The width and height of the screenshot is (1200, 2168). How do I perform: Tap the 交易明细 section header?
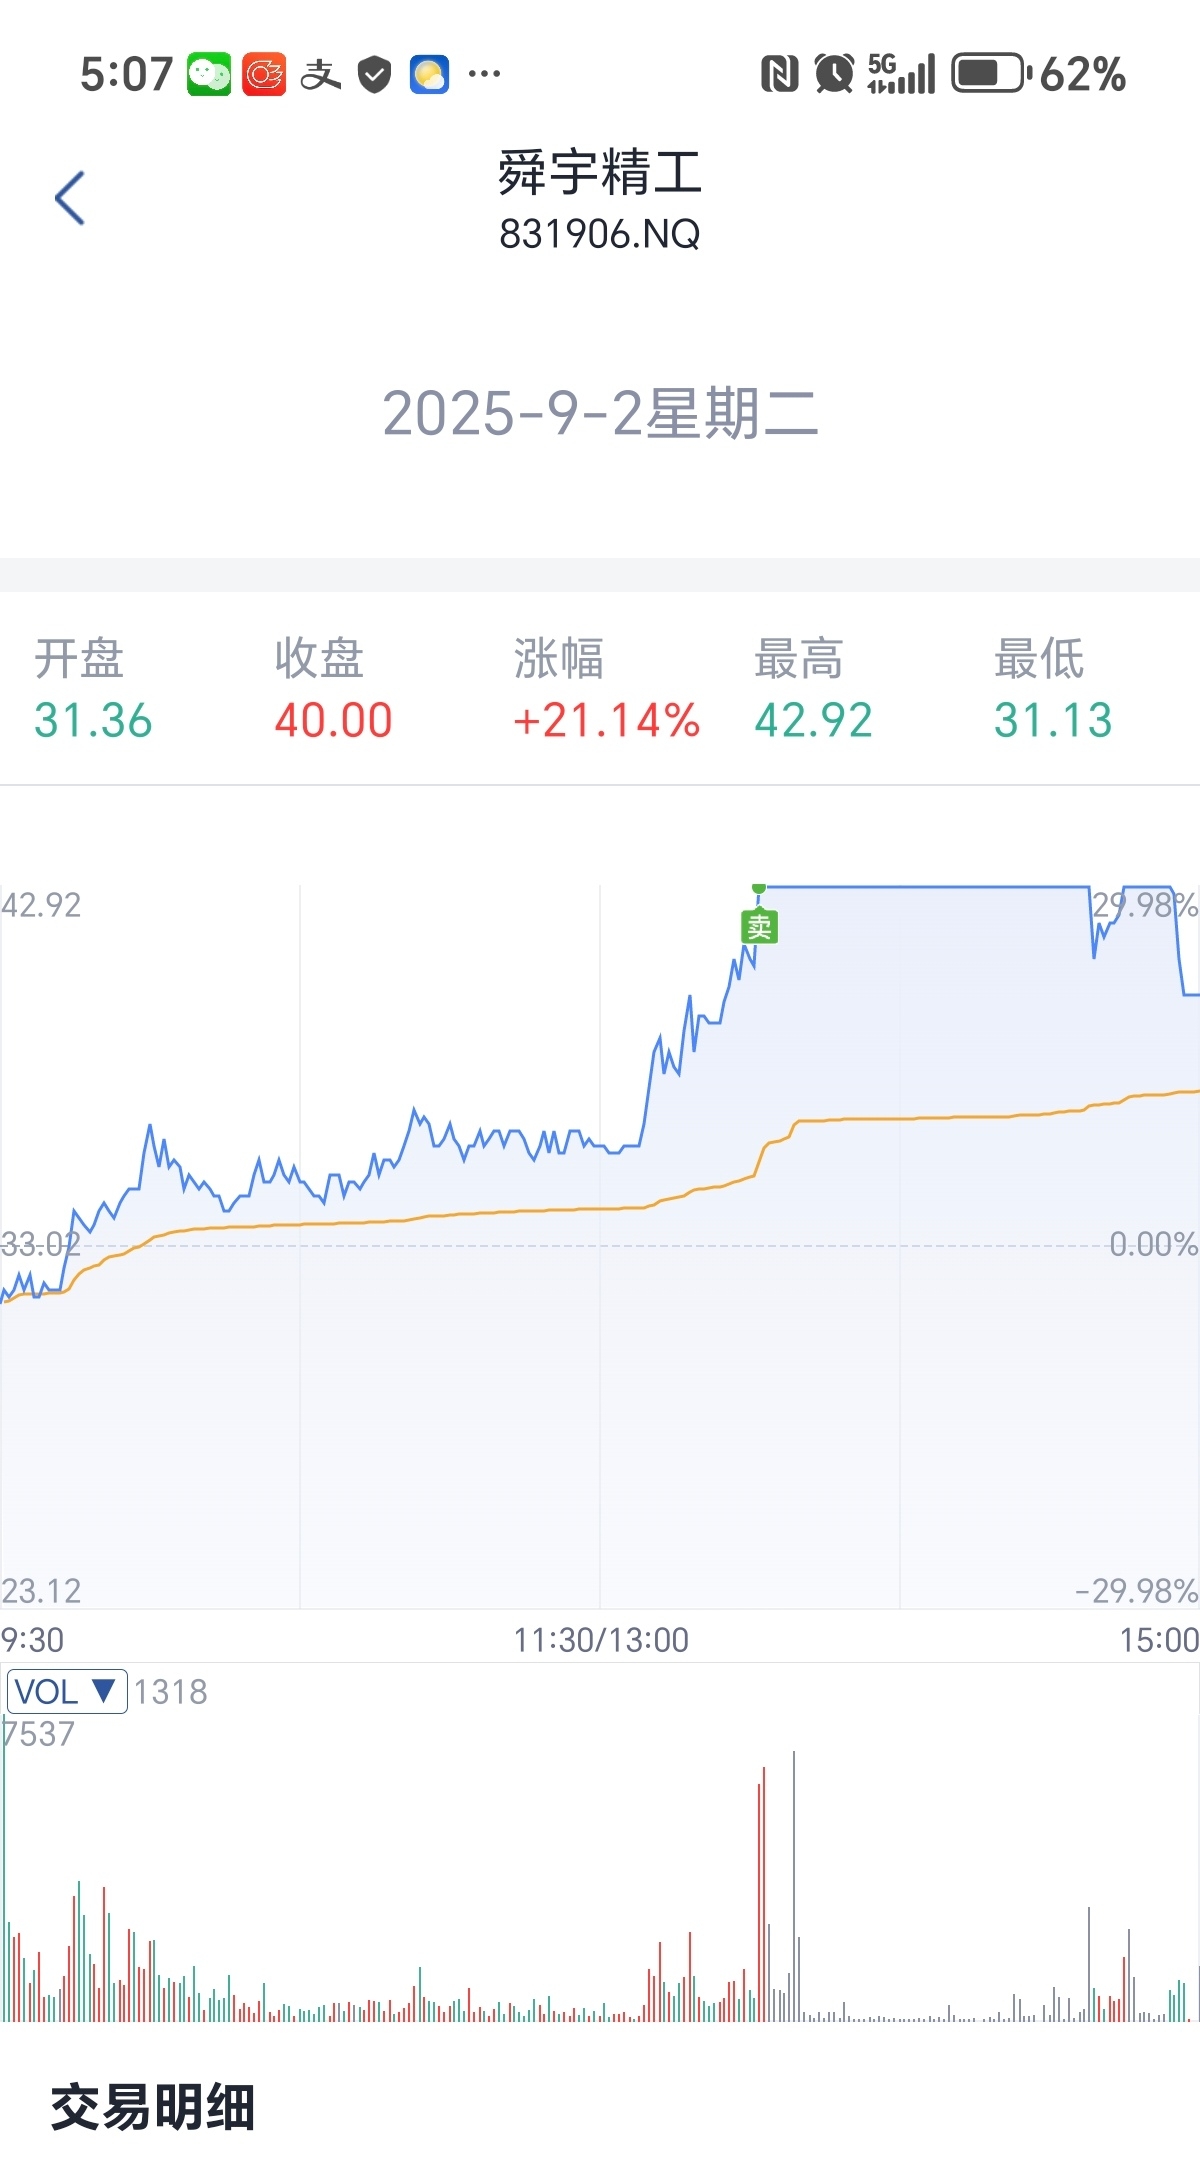[153, 2108]
